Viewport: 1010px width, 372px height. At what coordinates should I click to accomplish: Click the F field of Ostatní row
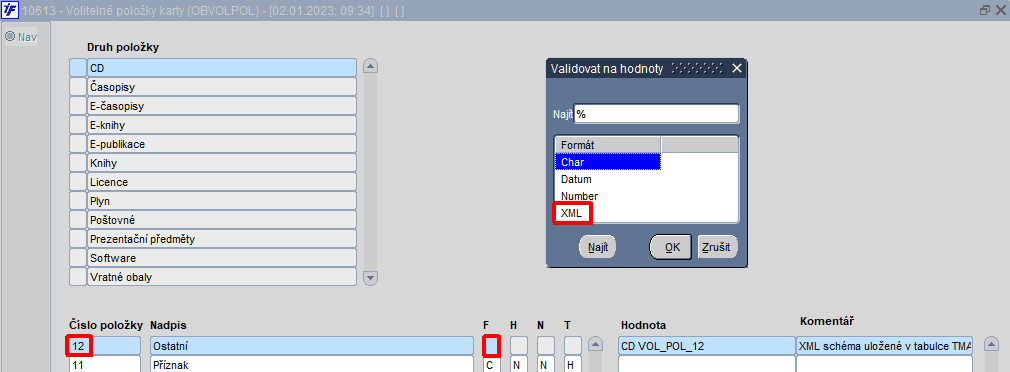pos(491,346)
